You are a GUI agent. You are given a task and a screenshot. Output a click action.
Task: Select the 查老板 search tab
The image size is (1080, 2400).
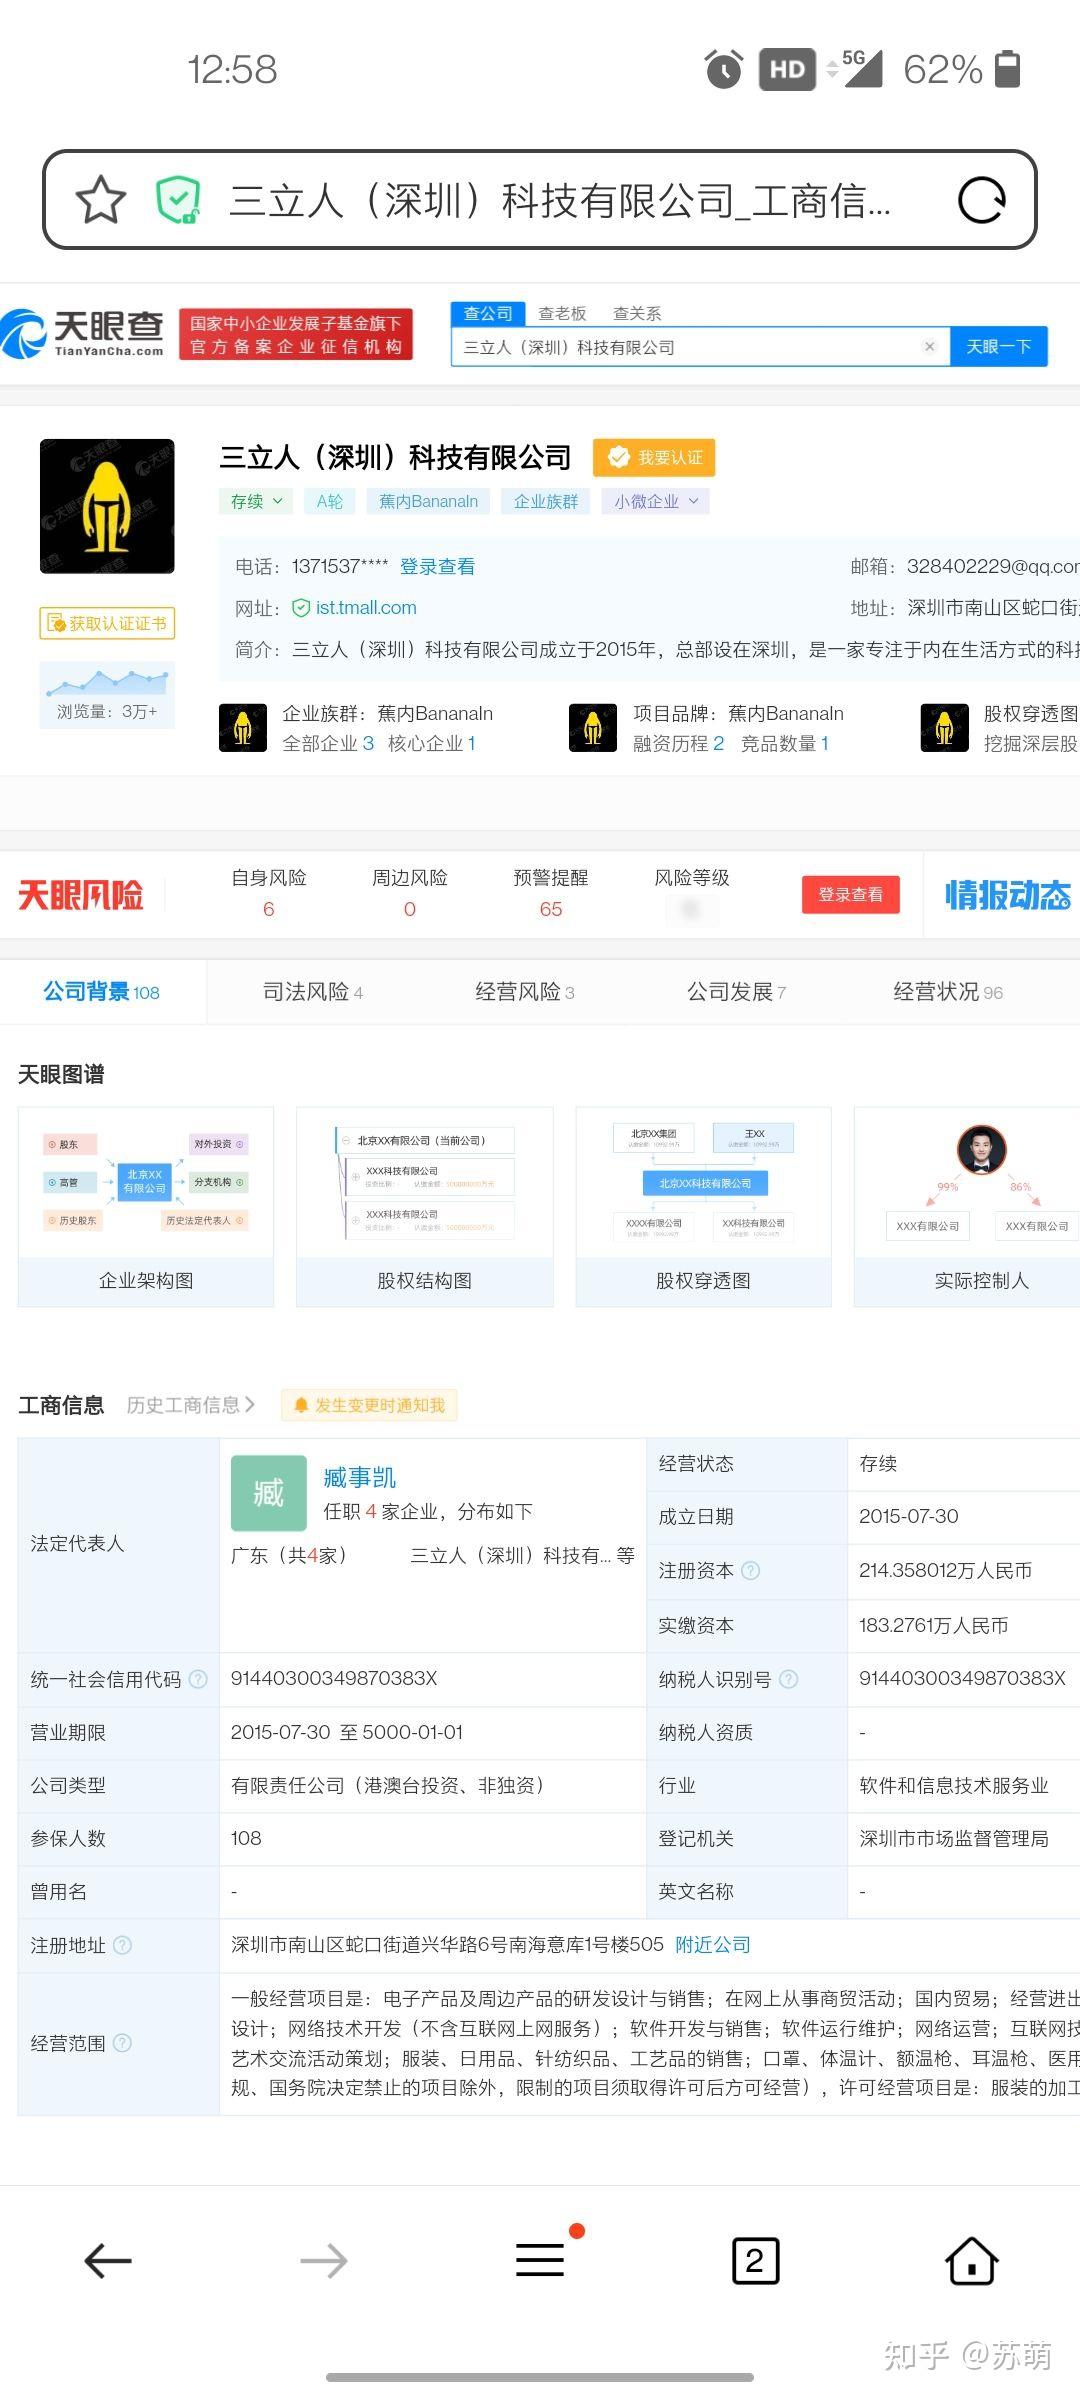(x=562, y=313)
